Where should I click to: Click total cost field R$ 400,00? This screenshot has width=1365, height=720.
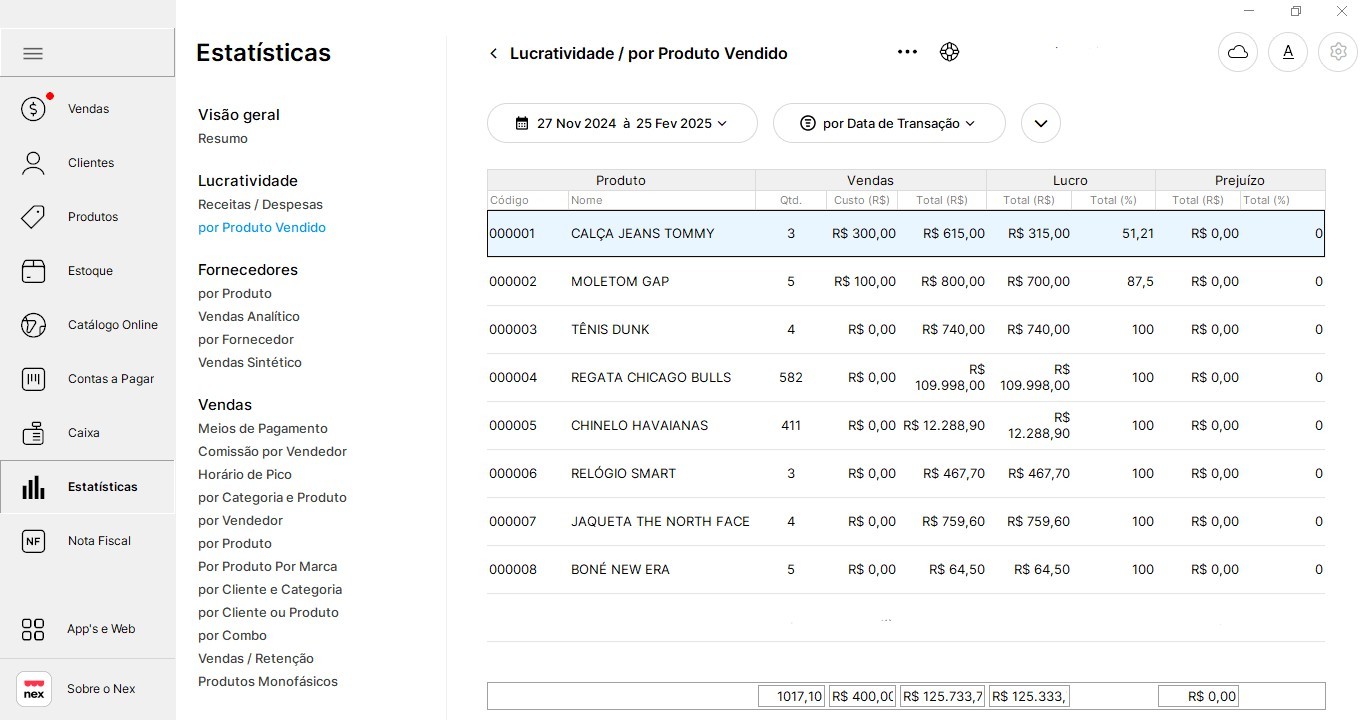click(x=862, y=696)
